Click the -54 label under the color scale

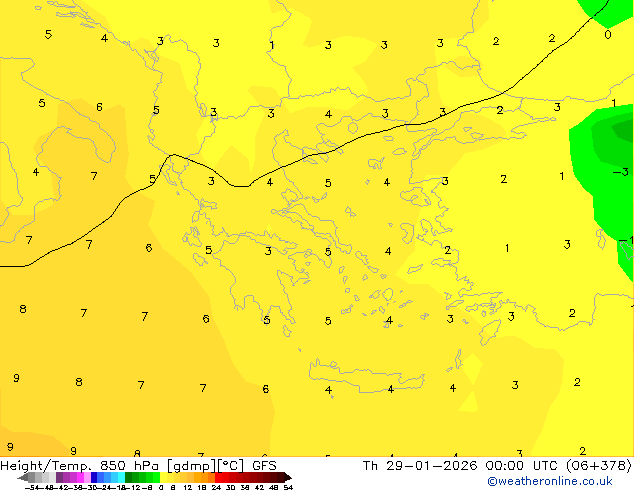click(32, 487)
